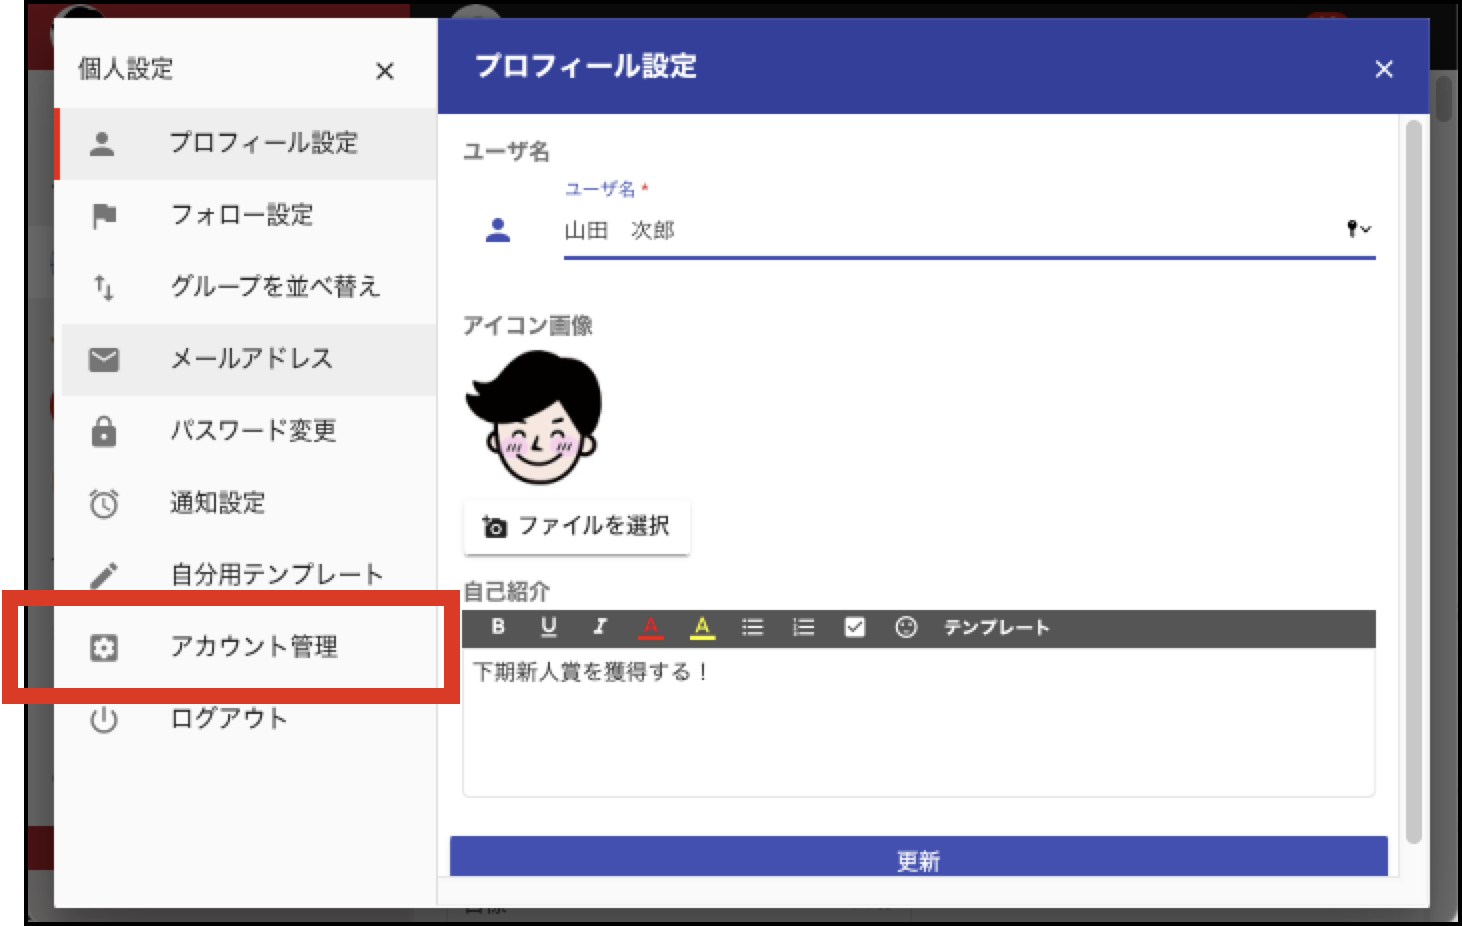Go to パスワード変更
The width and height of the screenshot is (1462, 926).
[x=248, y=431]
